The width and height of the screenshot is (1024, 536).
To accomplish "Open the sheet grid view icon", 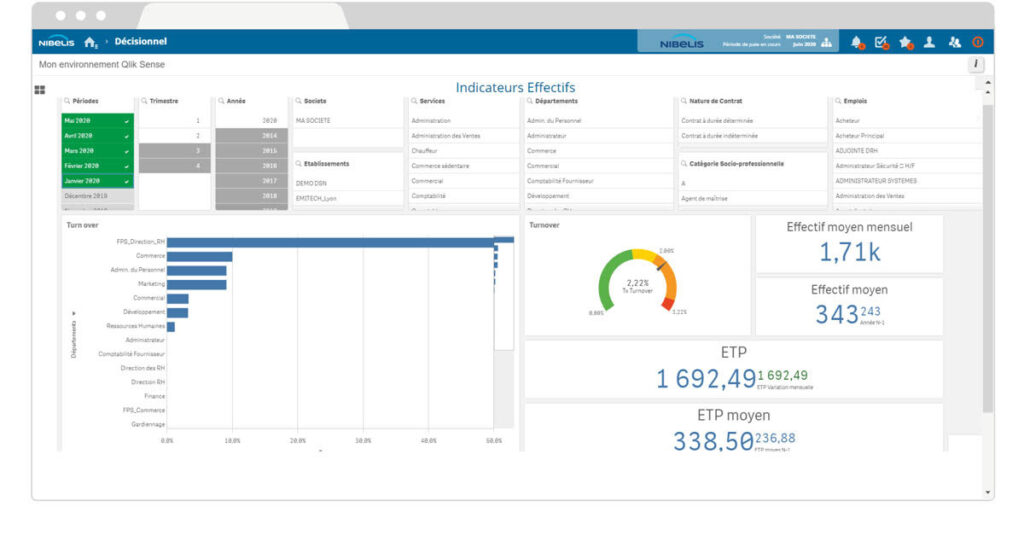I will tap(40, 90).
